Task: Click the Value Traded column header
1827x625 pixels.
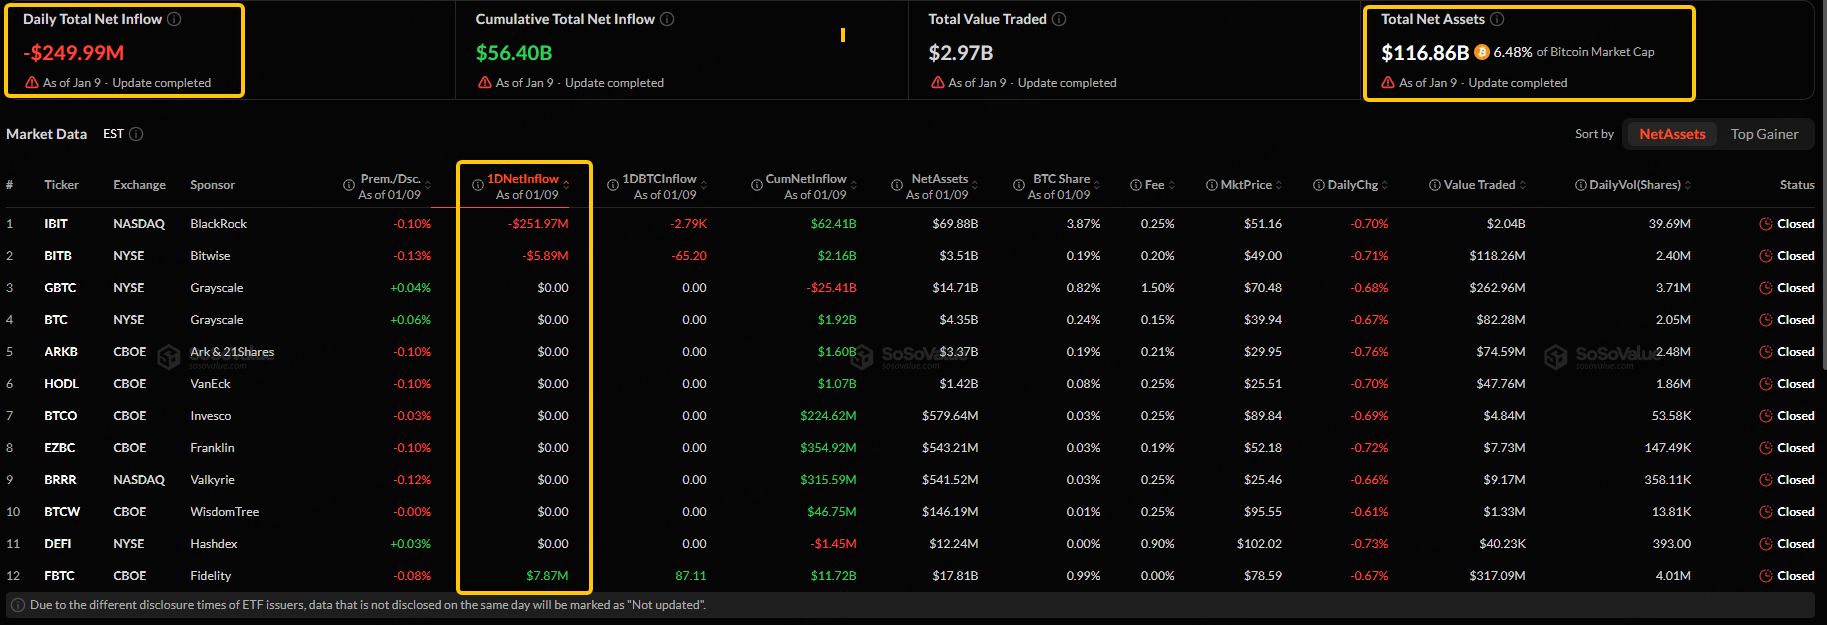Action: pos(1479,185)
